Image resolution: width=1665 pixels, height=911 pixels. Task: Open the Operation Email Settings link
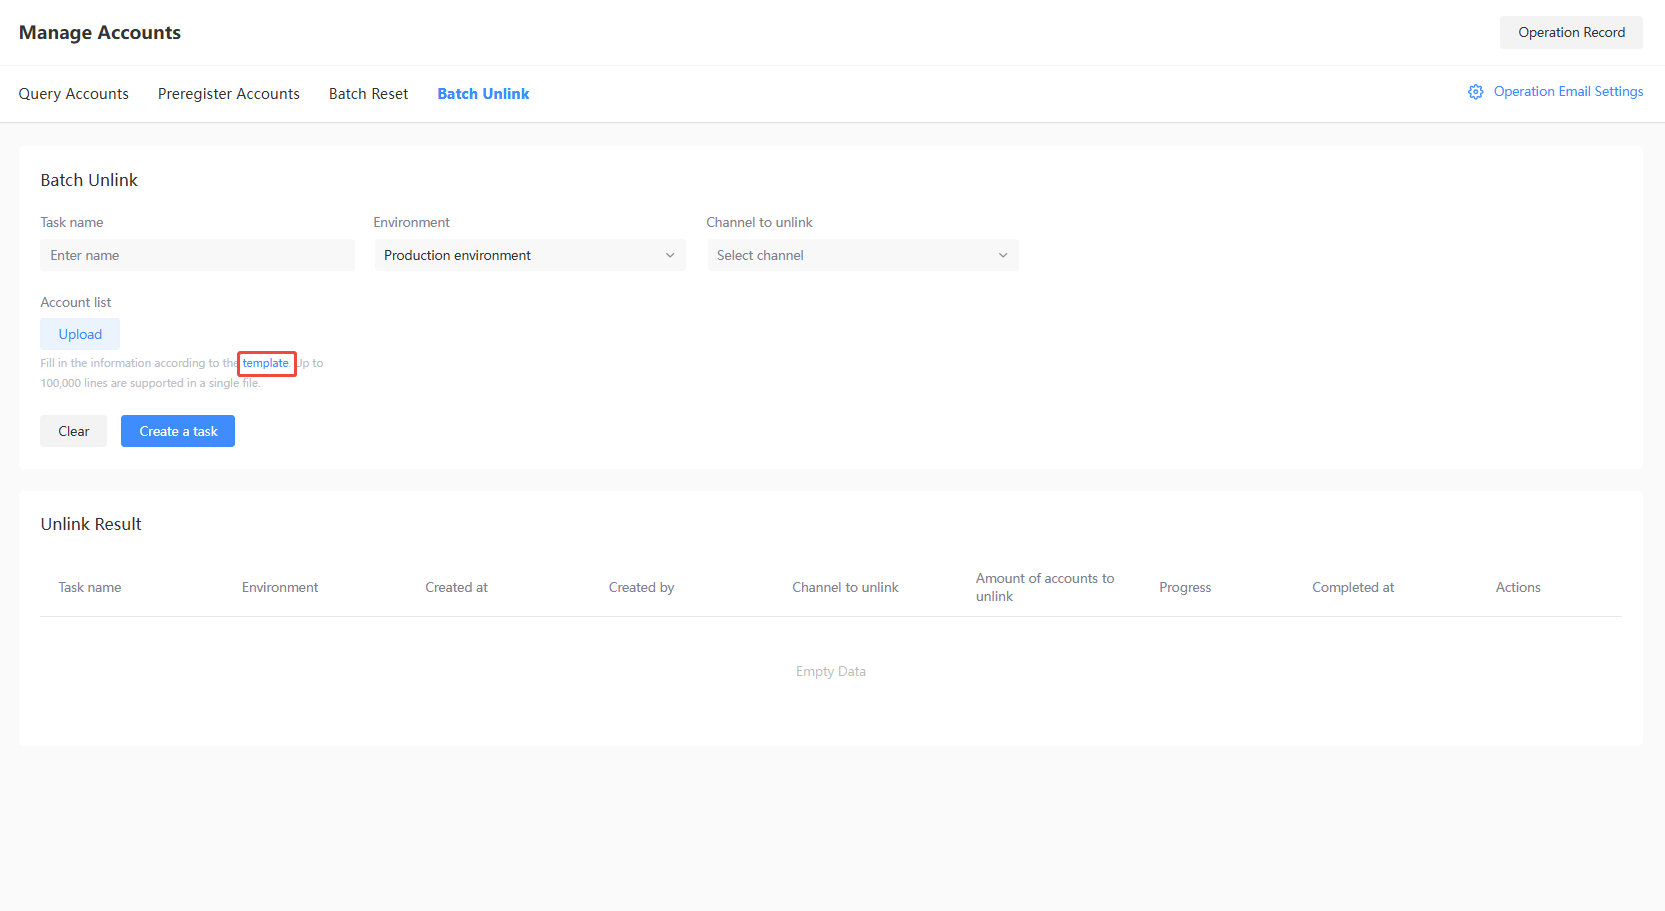1567,92
